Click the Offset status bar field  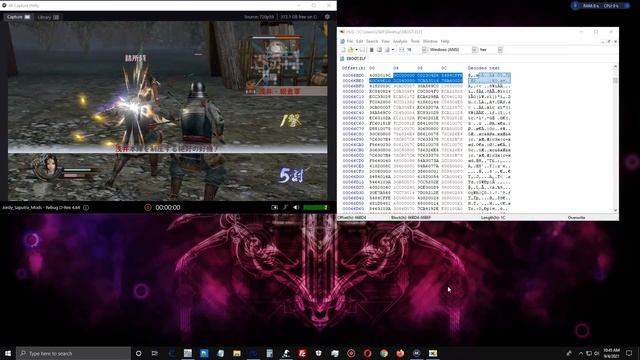click(x=352, y=218)
